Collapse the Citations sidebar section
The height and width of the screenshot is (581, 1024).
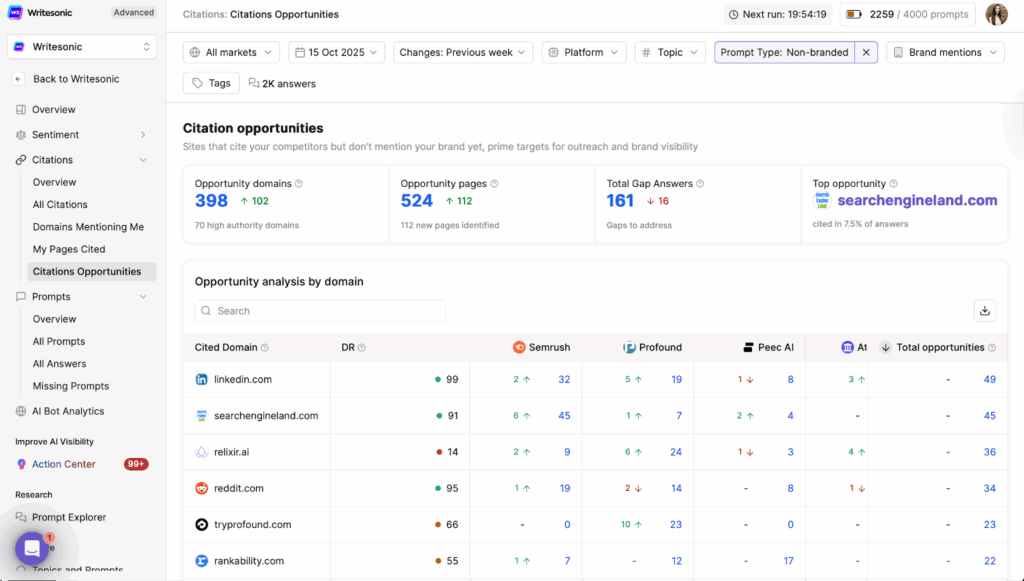143,160
